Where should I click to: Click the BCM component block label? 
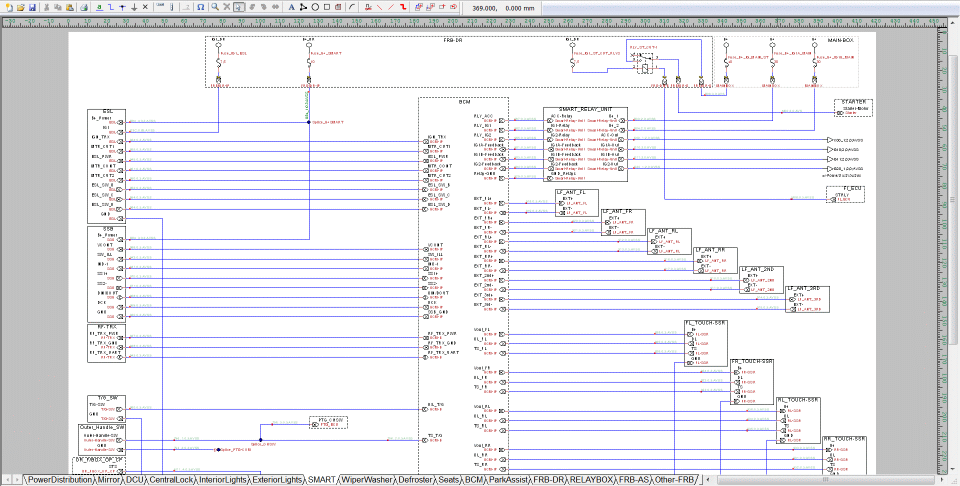(464, 102)
